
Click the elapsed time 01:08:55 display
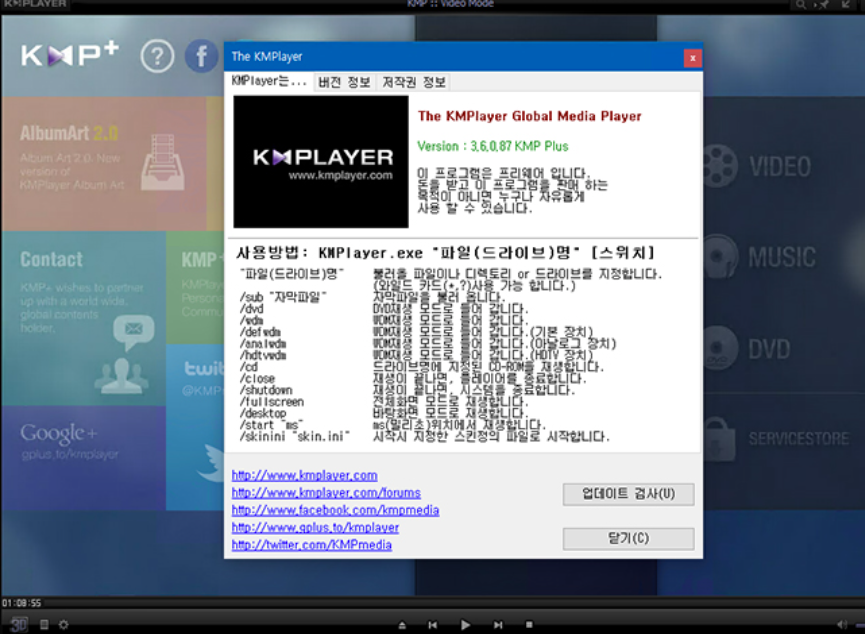tap(21, 603)
